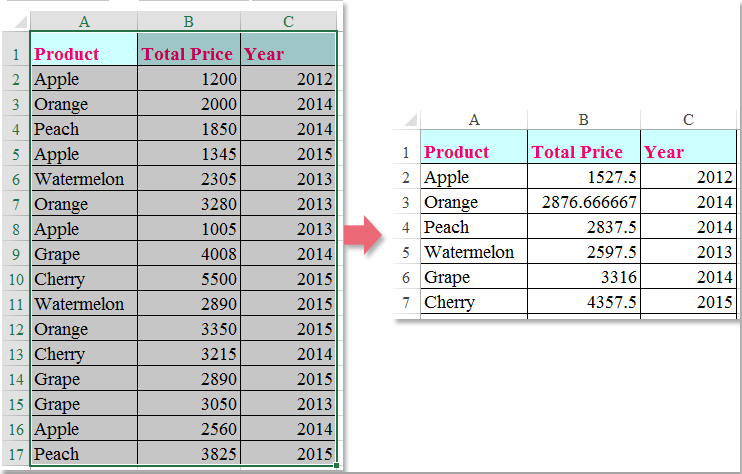The width and height of the screenshot is (742, 474).
Task: Click the Year header cell in left table
Action: tap(288, 54)
